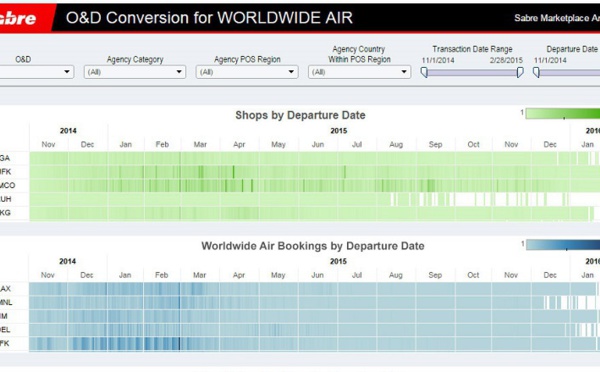The image size is (600, 372).
Task: Click the 2/28/2015 transaction end date
Action: [506, 60]
